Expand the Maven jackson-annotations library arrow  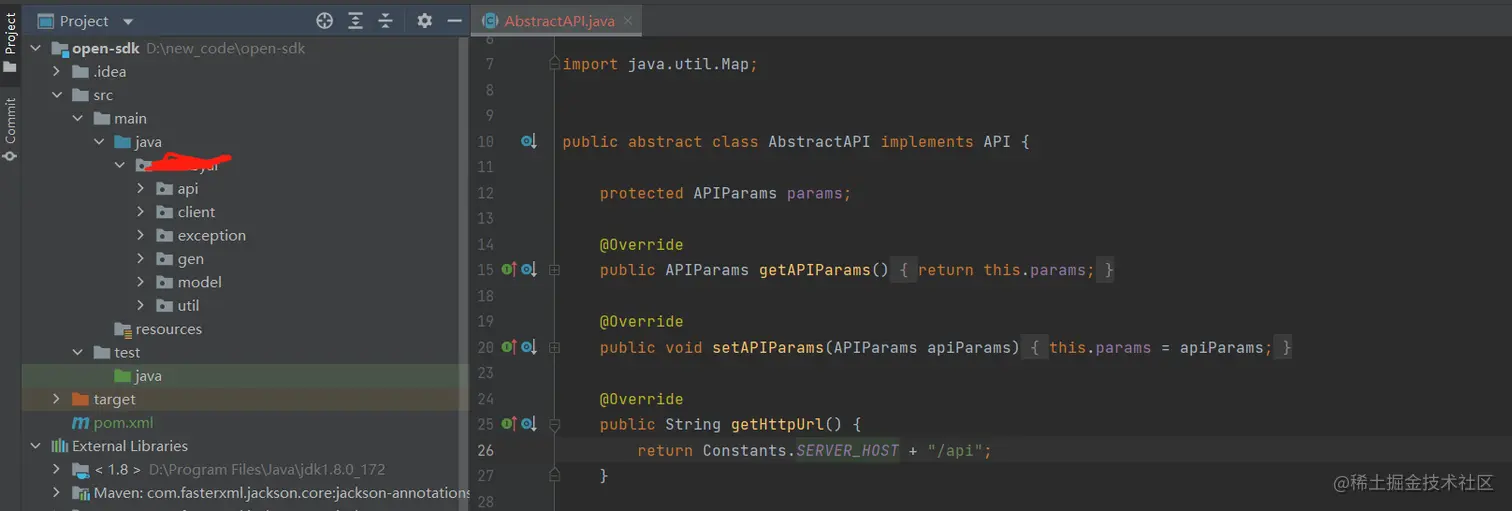coord(58,493)
